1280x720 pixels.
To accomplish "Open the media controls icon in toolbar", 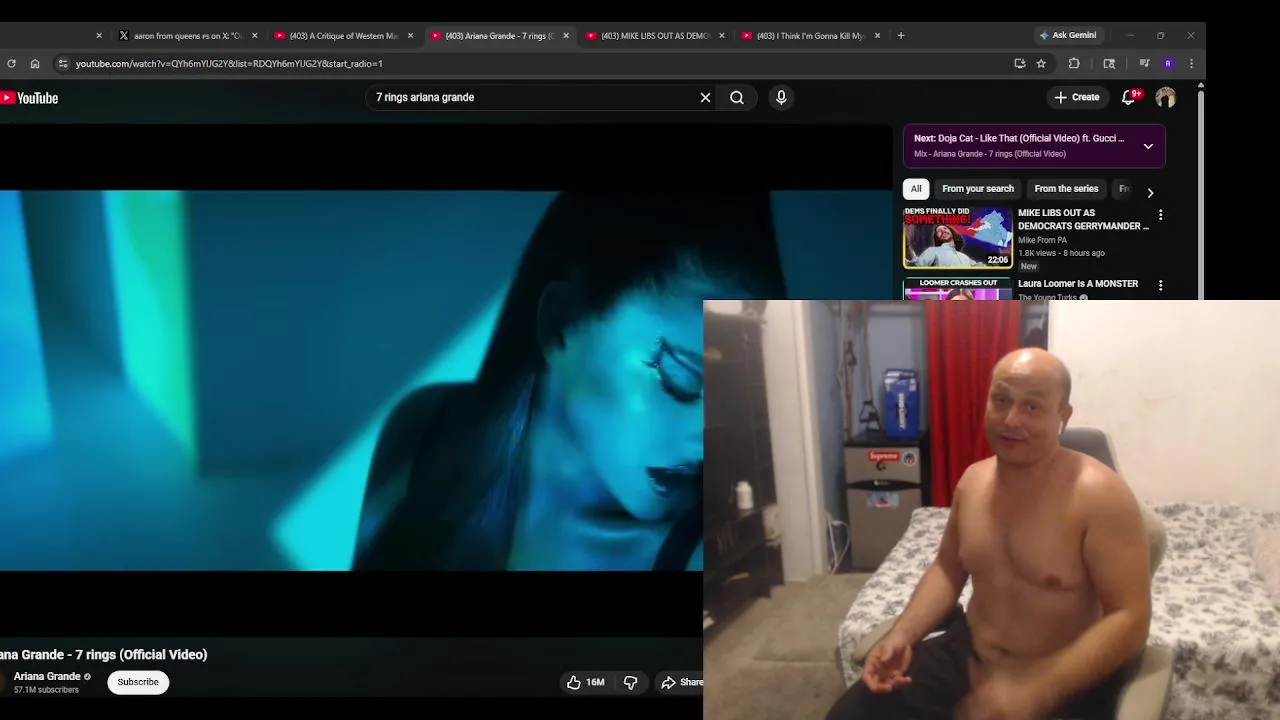I will 1144,63.
